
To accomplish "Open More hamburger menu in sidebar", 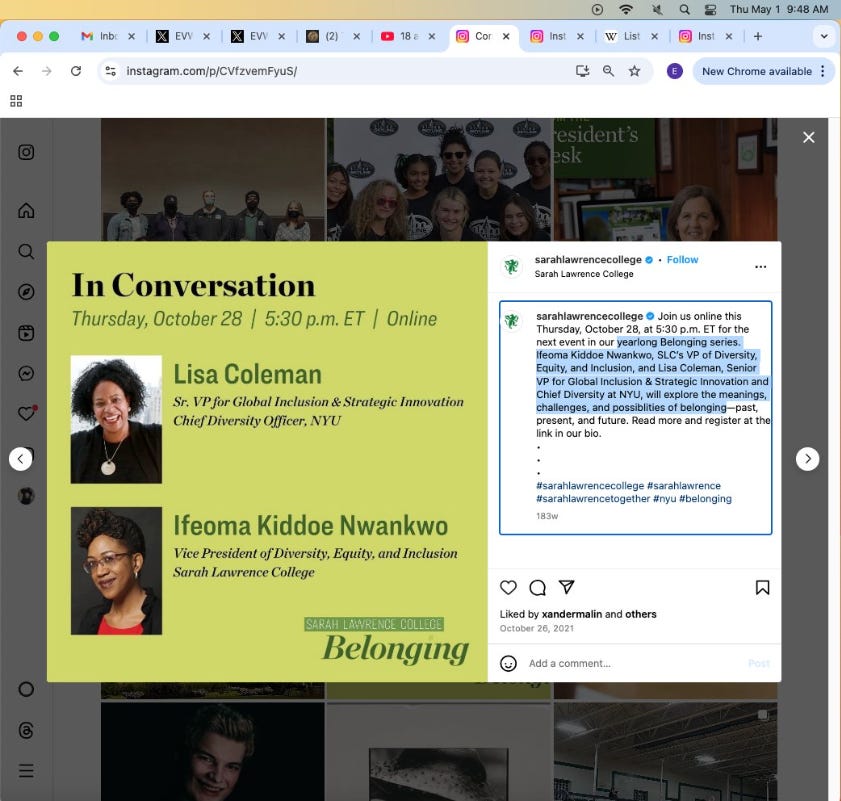I will coord(26,771).
